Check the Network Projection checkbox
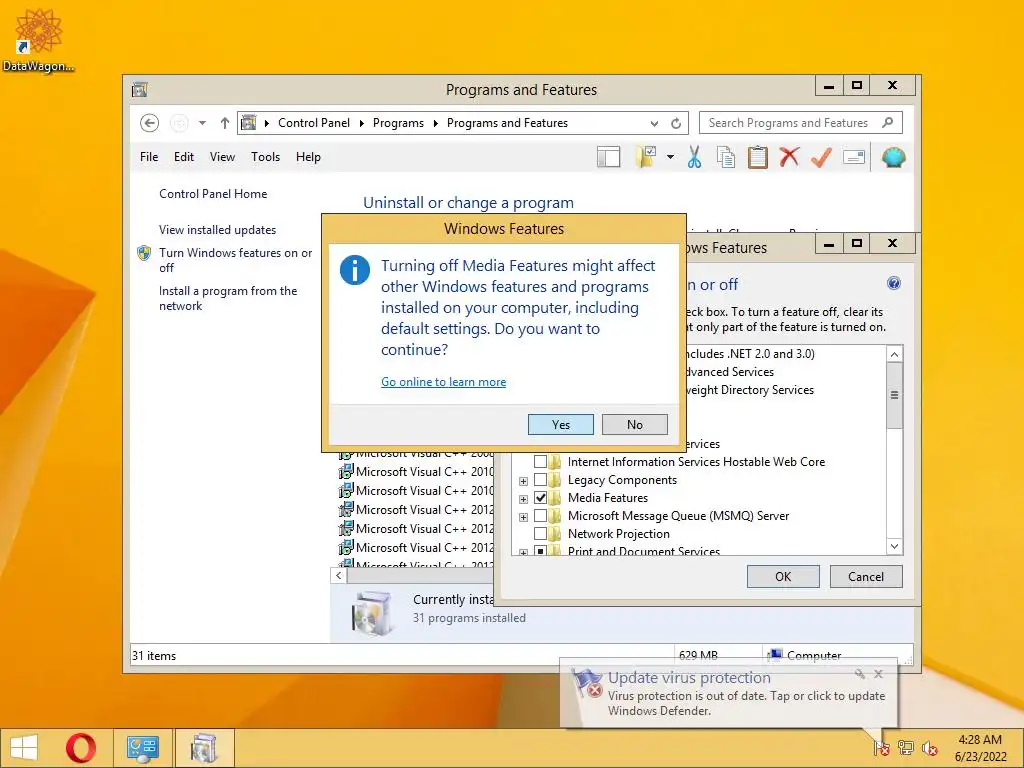Image resolution: width=1024 pixels, height=768 pixels. 540,534
